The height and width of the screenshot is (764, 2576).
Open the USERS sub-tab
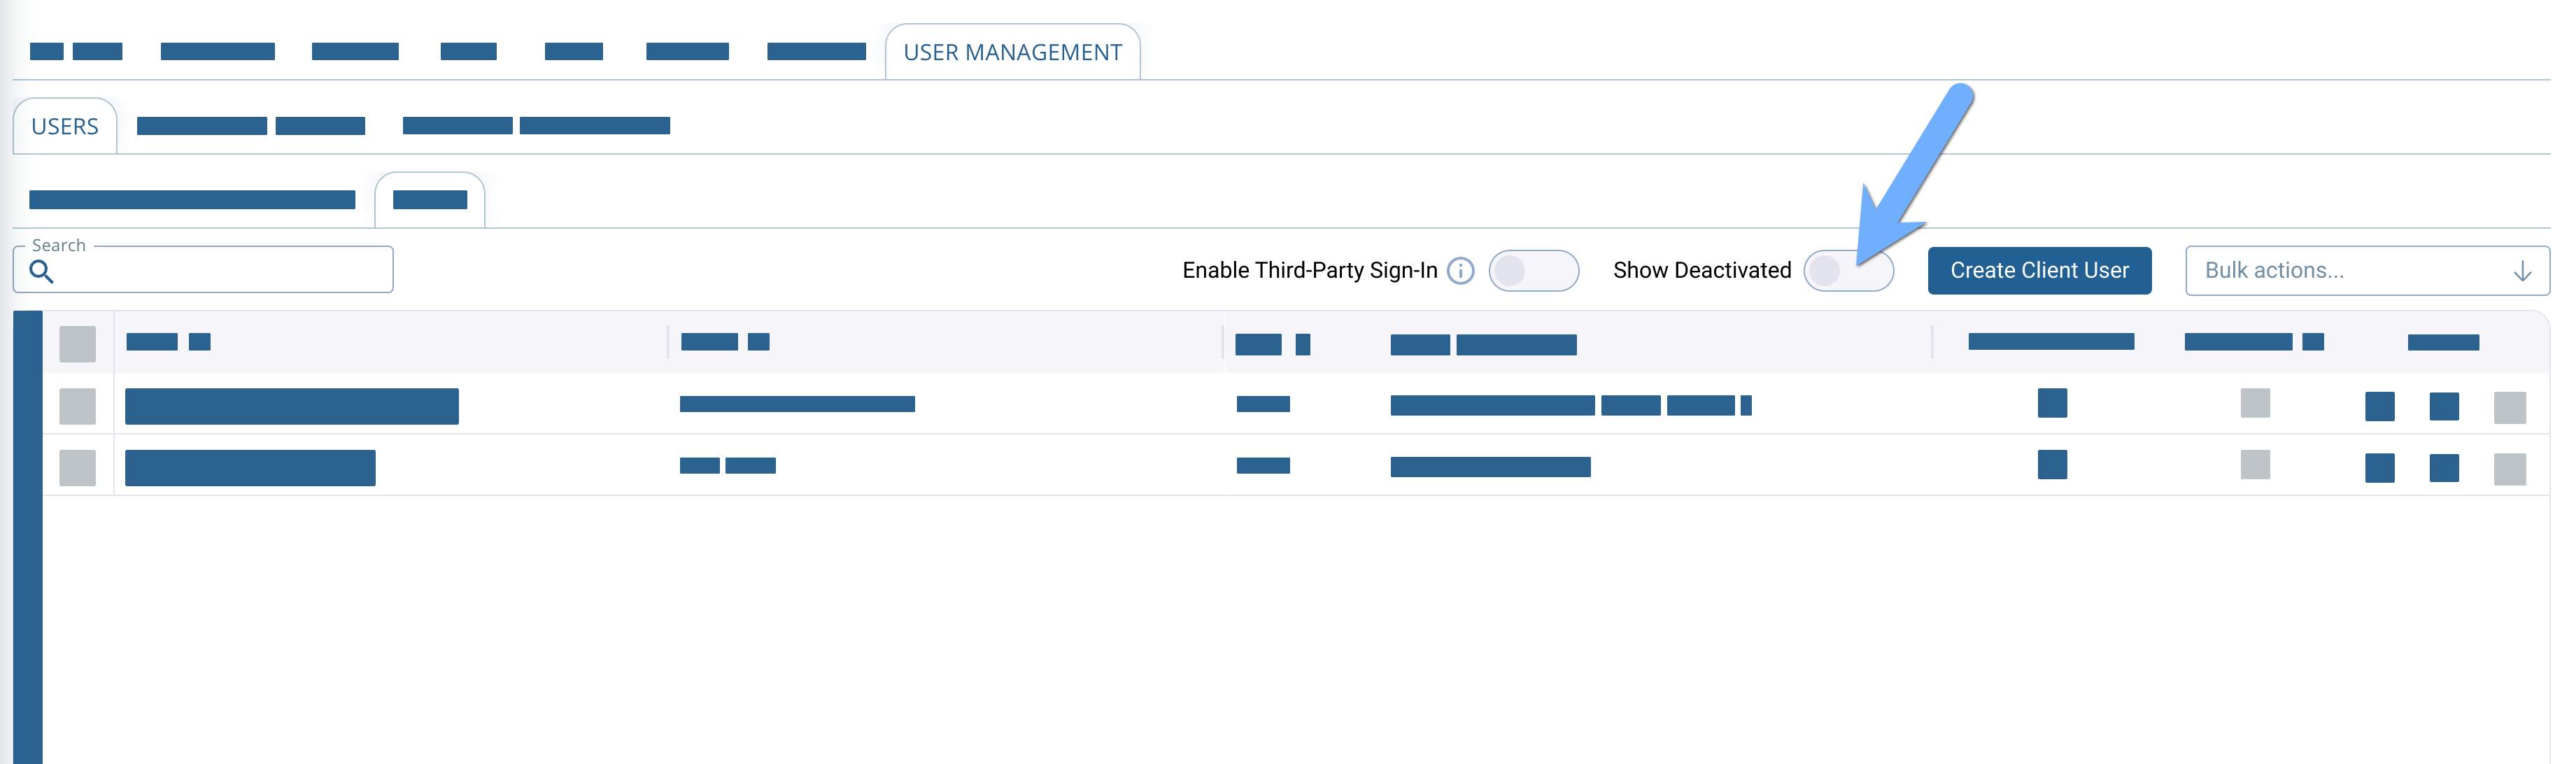65,126
